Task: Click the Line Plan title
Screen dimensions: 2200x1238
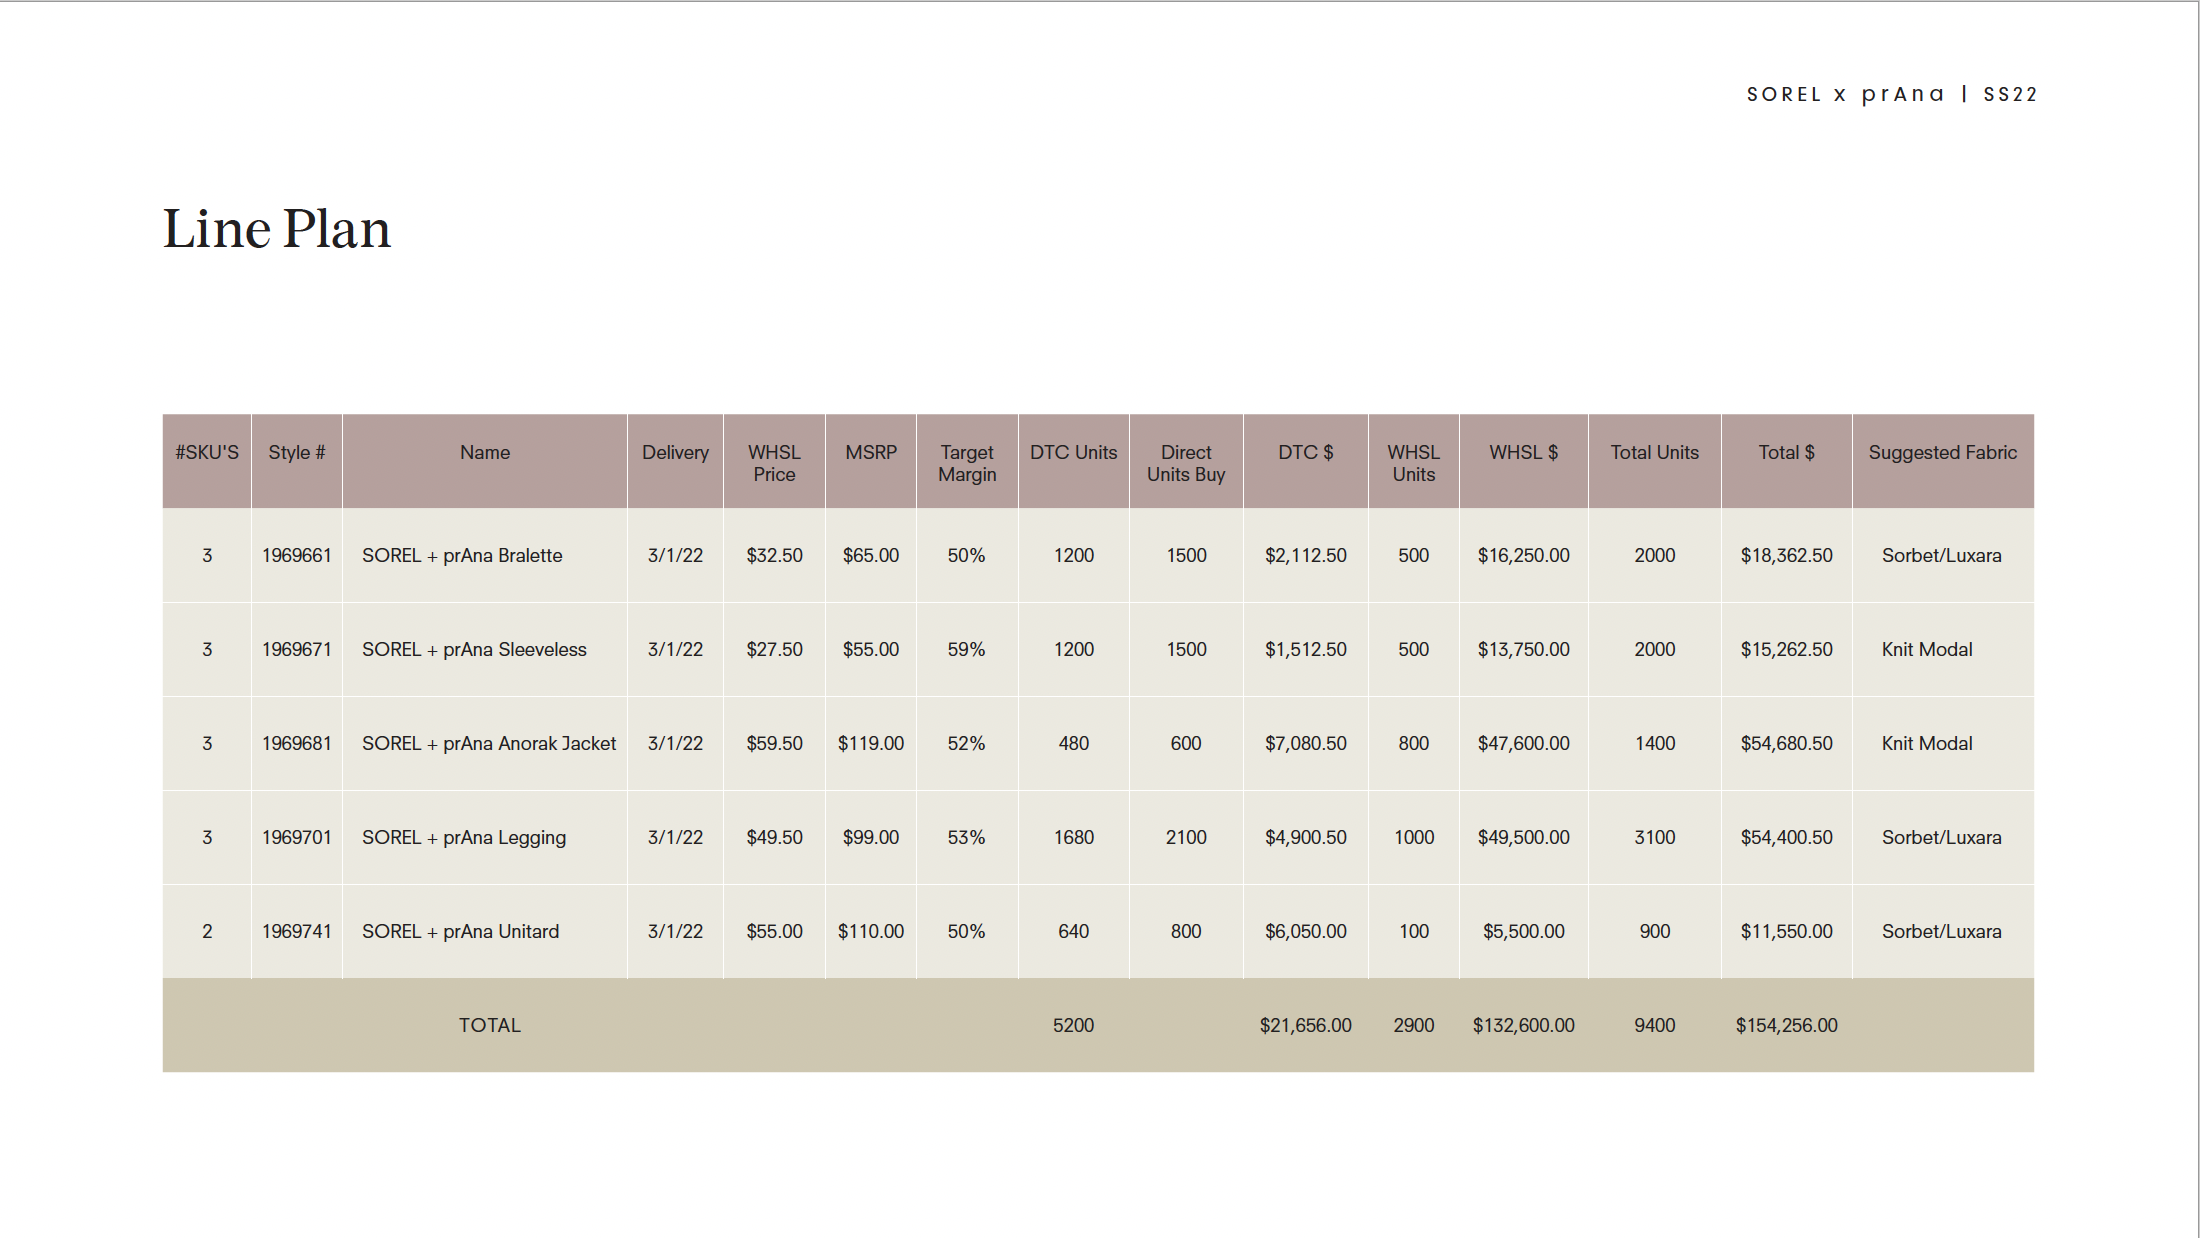Action: [277, 229]
